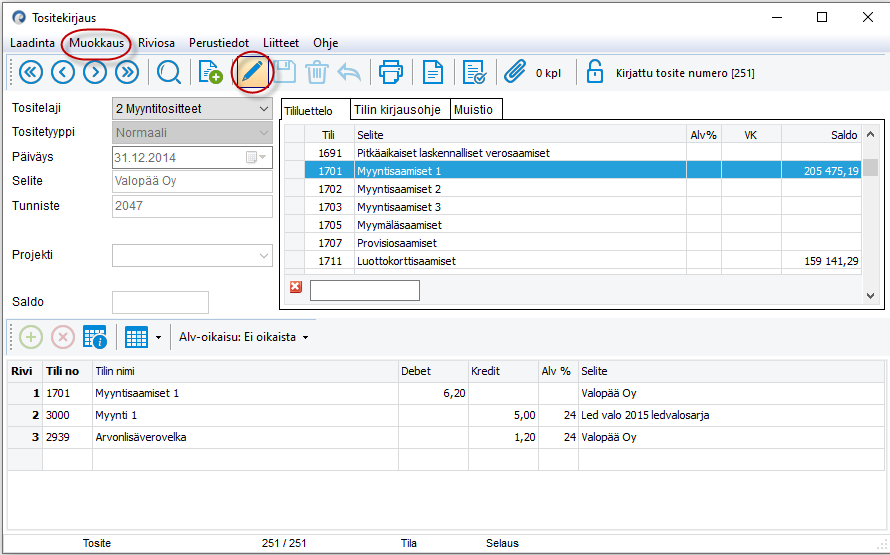This screenshot has width=890, height=555.
Task: Open attachments with the paperclip icon
Action: coord(515,73)
